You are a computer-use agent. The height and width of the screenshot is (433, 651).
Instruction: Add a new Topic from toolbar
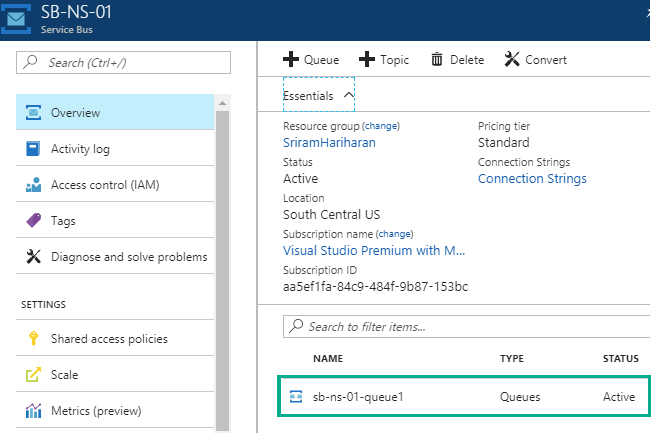384,60
